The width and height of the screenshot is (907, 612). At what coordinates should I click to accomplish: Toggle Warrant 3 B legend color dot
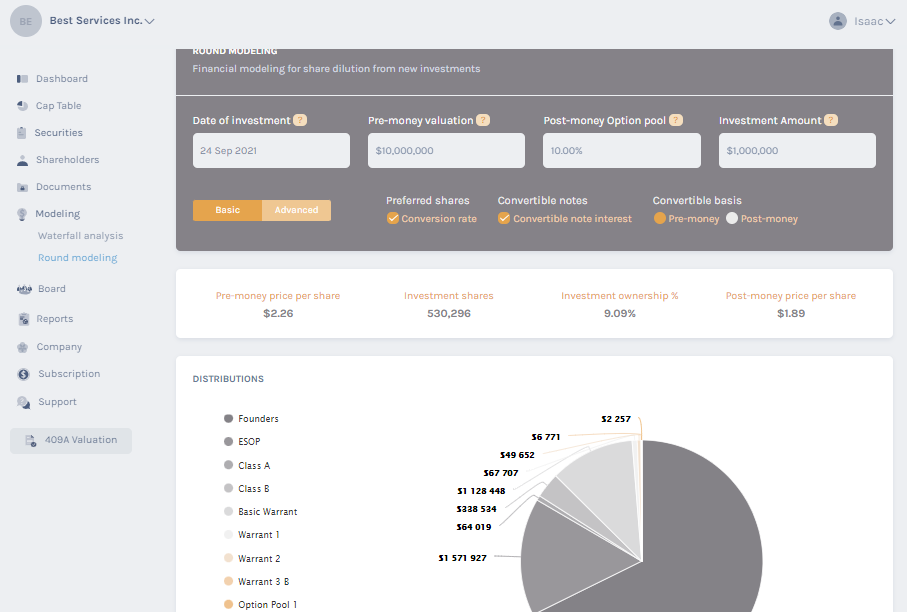(228, 581)
